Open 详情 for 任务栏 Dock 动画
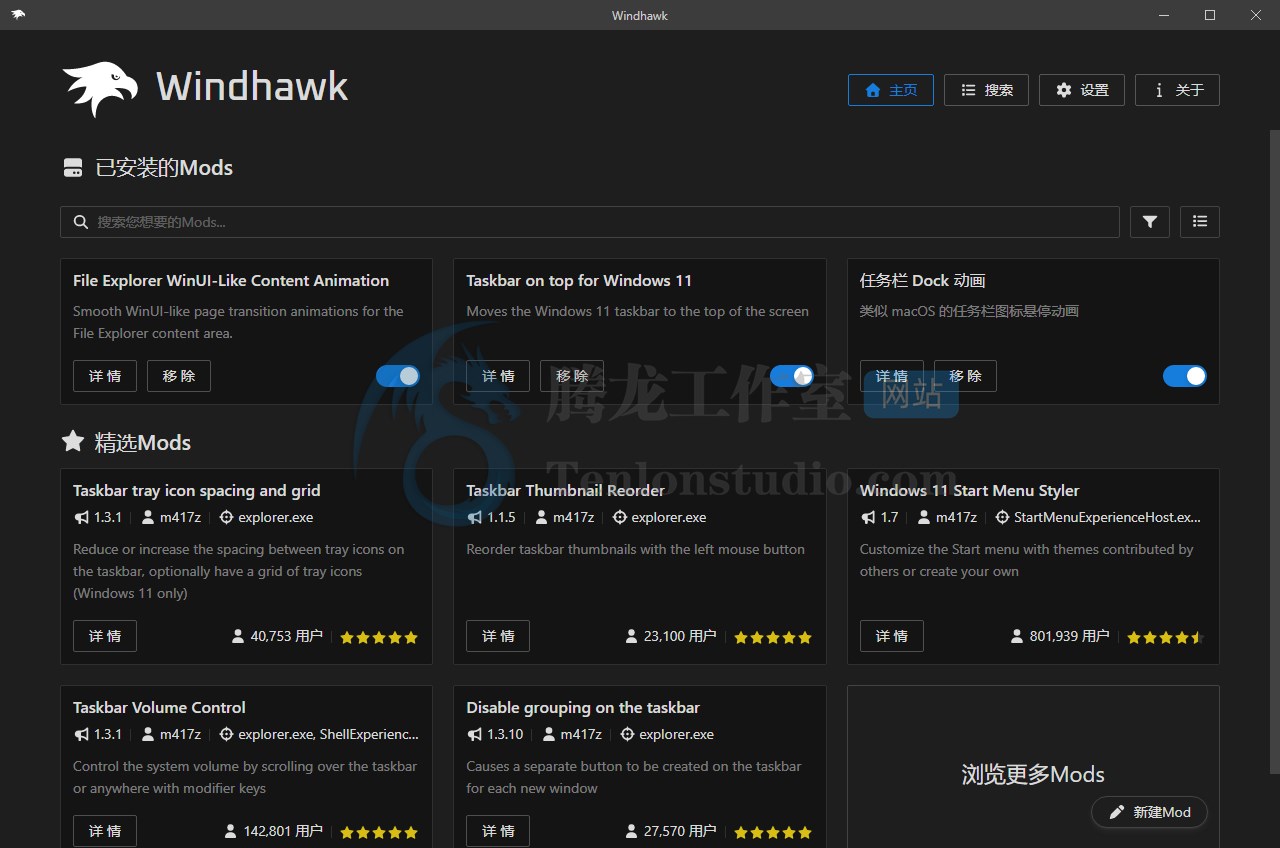 (x=892, y=376)
